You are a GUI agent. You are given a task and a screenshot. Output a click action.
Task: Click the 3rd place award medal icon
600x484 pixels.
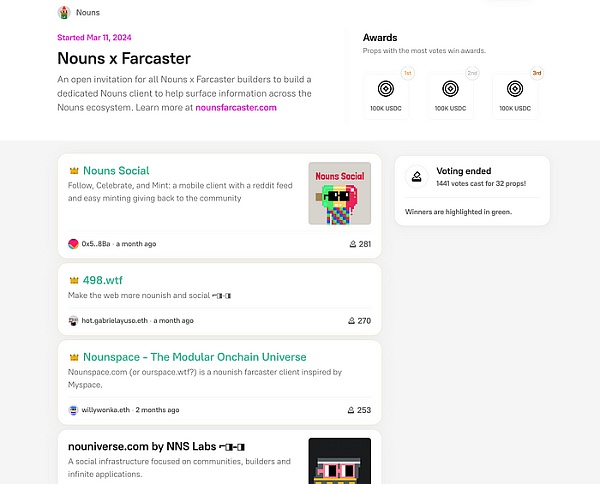[515, 88]
